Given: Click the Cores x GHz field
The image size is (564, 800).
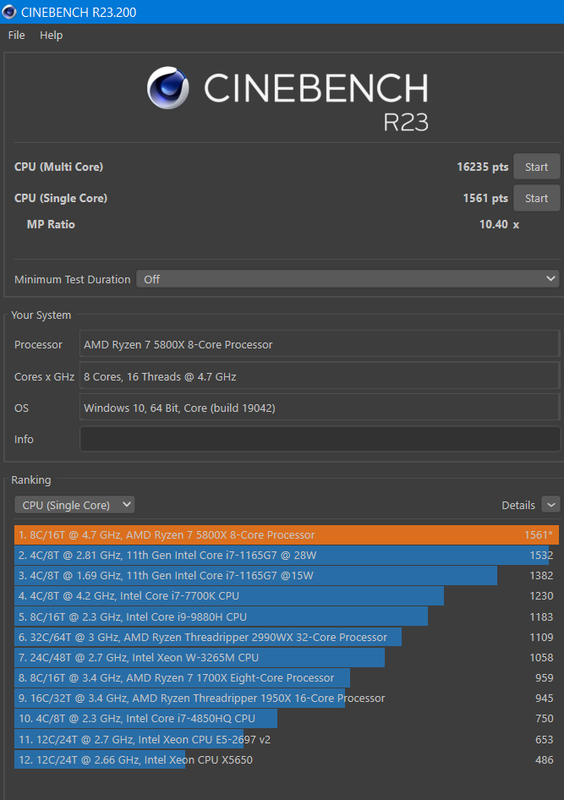Looking at the screenshot, I should (320, 377).
